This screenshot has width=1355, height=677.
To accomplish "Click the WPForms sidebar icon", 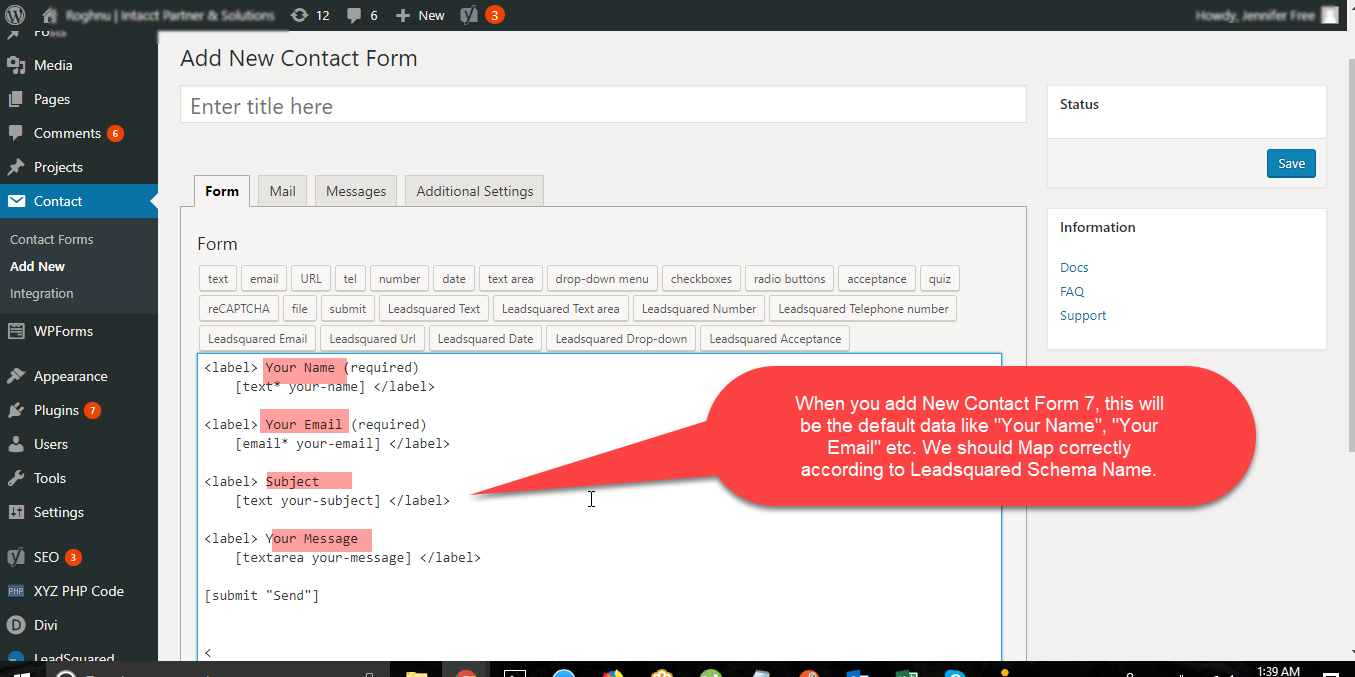I will coord(15,331).
